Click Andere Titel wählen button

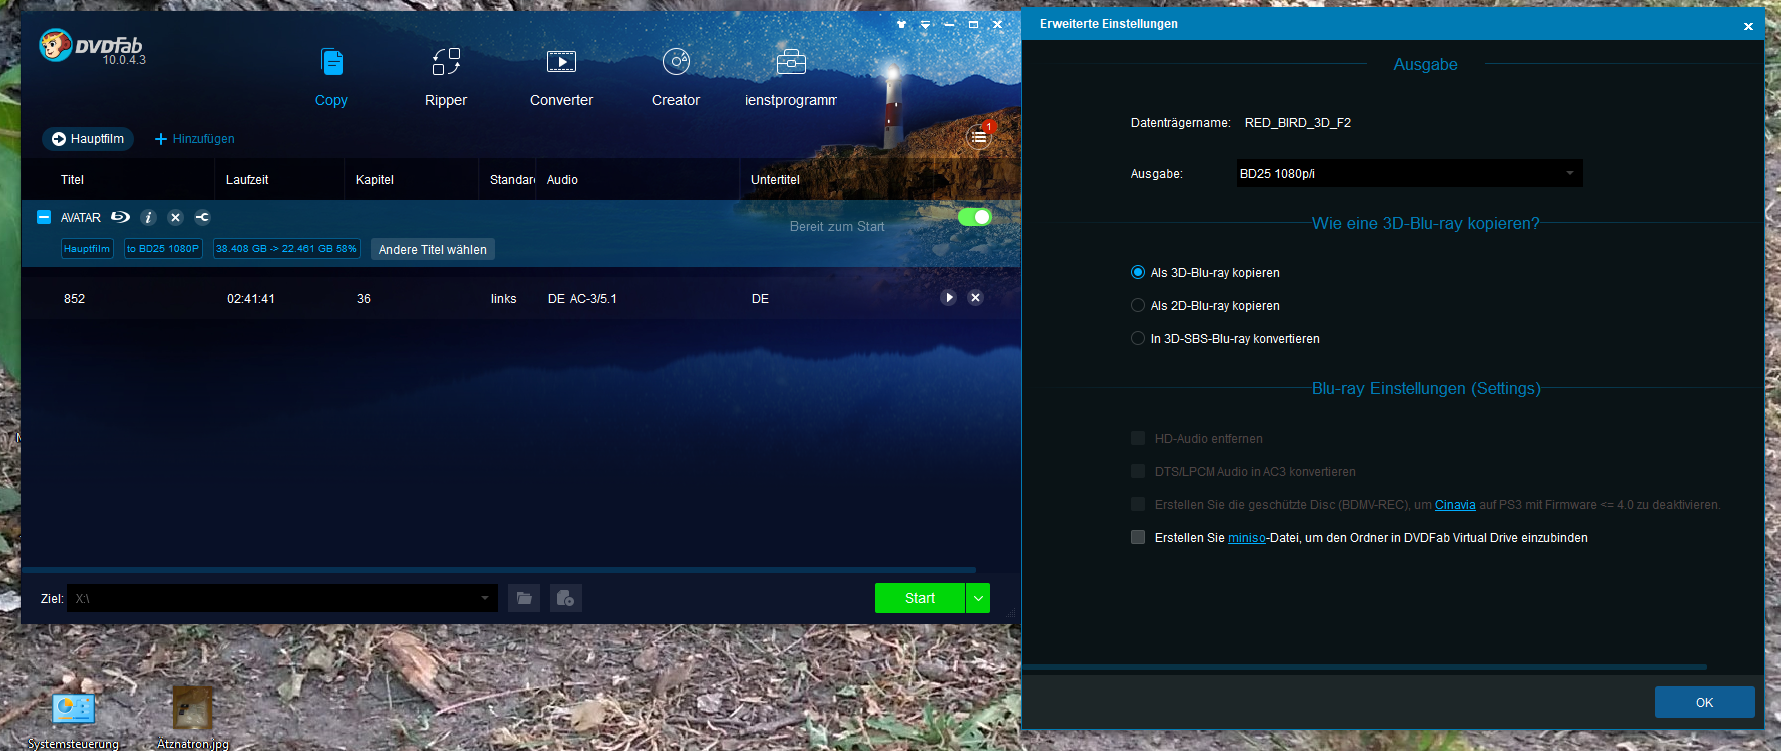tap(433, 249)
